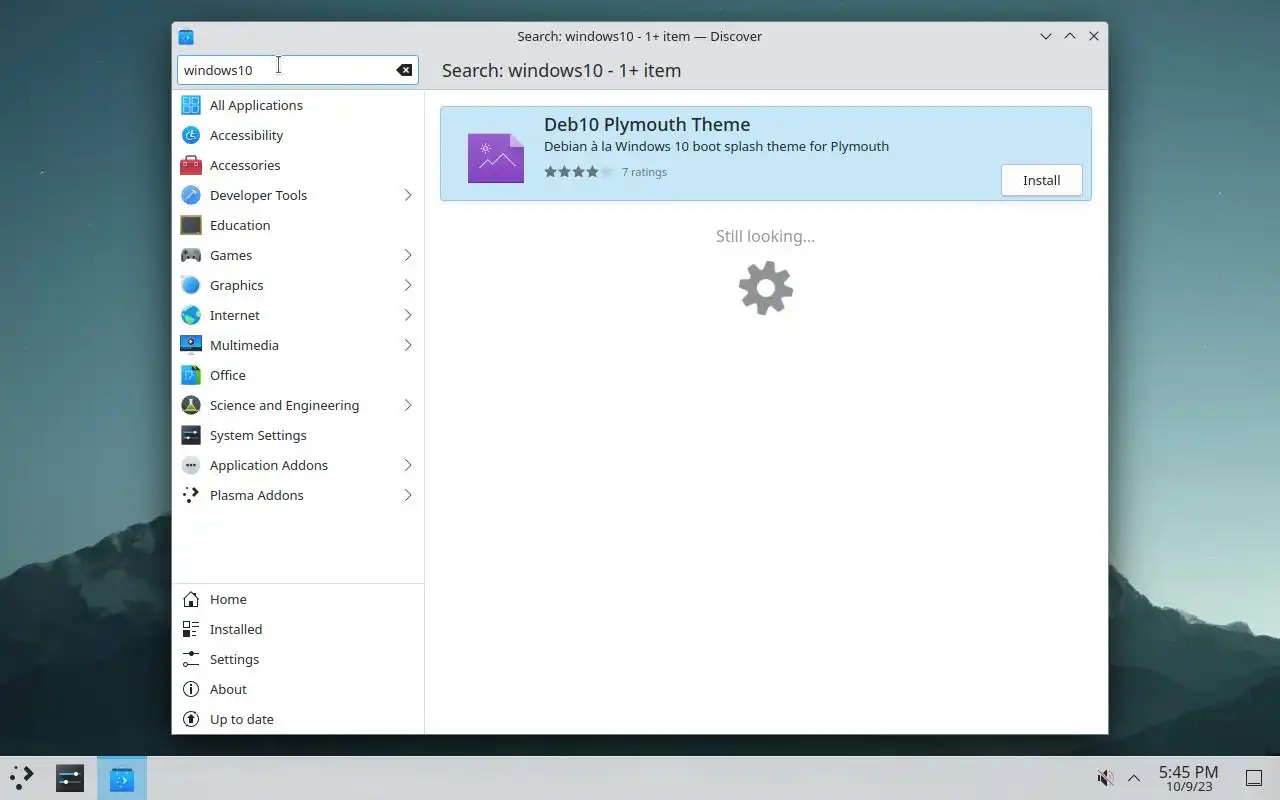Expand the Science and Engineering arrow
The image size is (1280, 800).
coord(408,405)
